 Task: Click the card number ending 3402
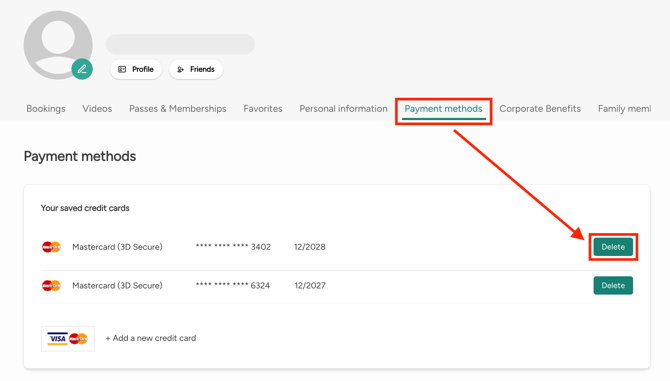coord(233,247)
